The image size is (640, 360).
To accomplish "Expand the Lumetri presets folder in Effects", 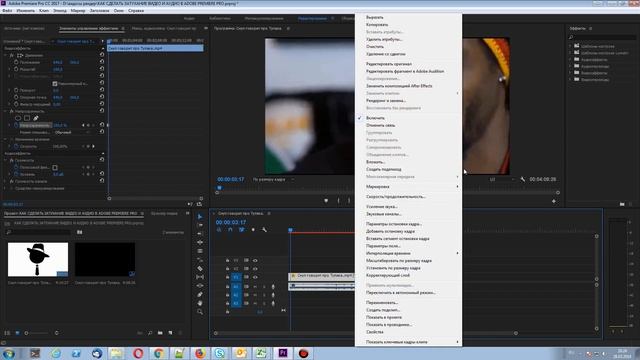I will (571, 53).
